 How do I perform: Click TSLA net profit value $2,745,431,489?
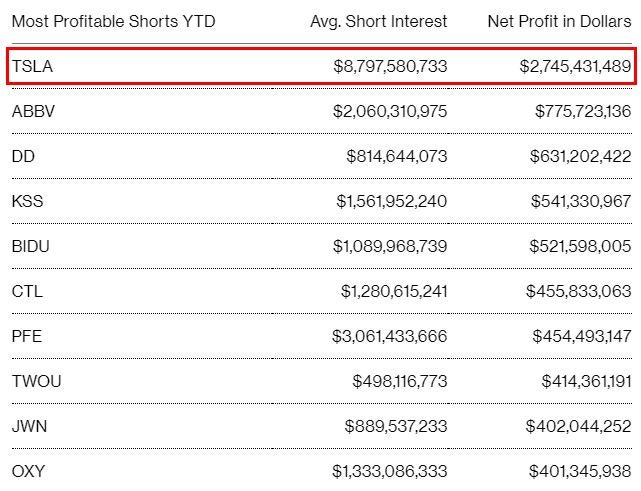[x=575, y=66]
